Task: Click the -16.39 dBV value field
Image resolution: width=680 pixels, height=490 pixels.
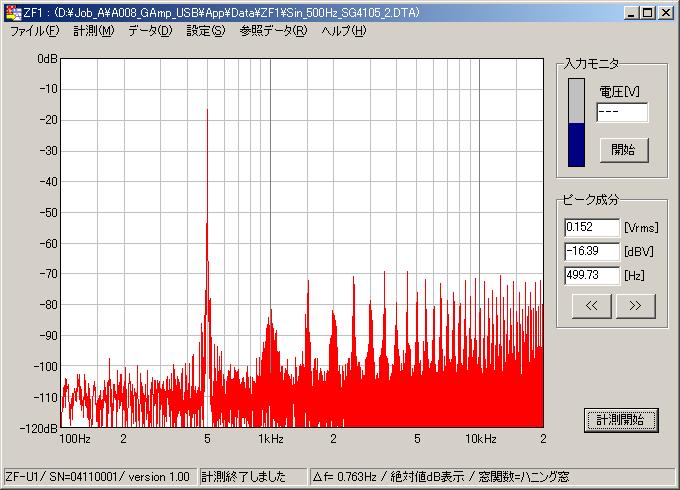Action: tap(592, 251)
